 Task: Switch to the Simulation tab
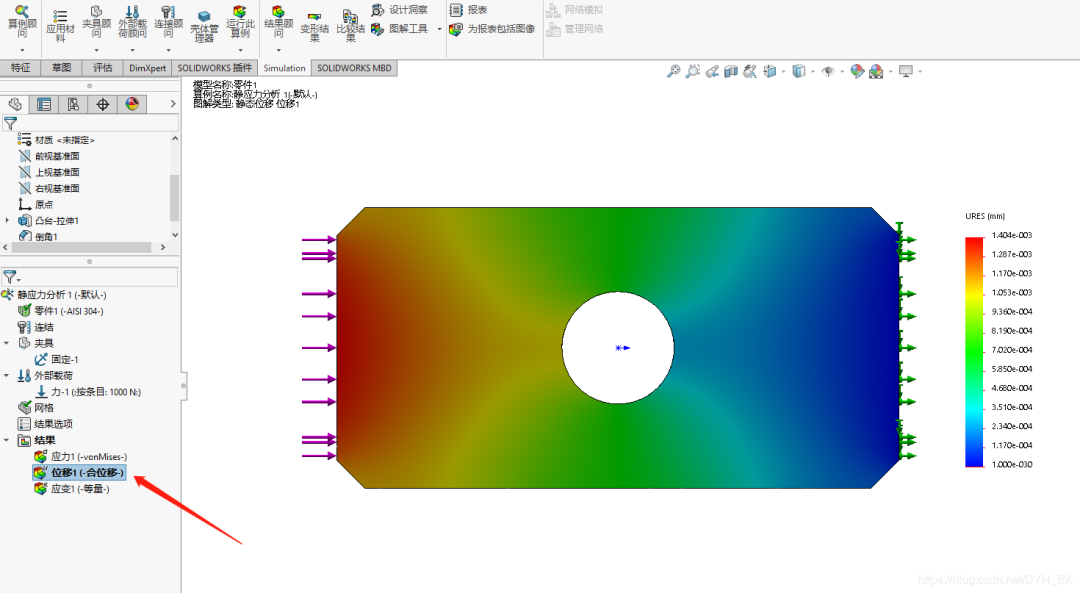(284, 67)
